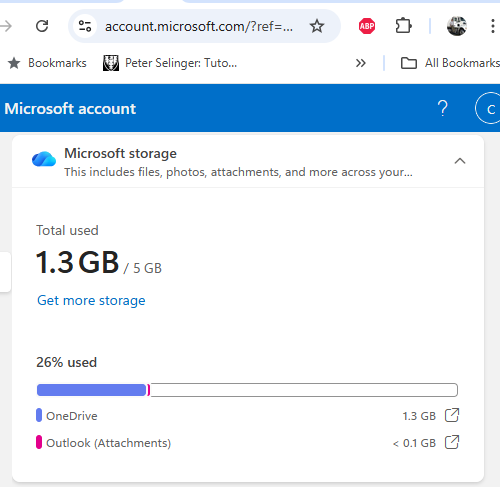
Task: Open Peter Selinger tutorial bookmark
Action: tap(170, 63)
